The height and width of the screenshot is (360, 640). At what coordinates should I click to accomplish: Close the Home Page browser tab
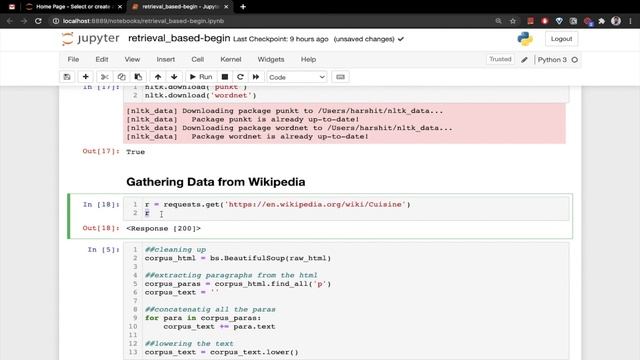coord(120,7)
